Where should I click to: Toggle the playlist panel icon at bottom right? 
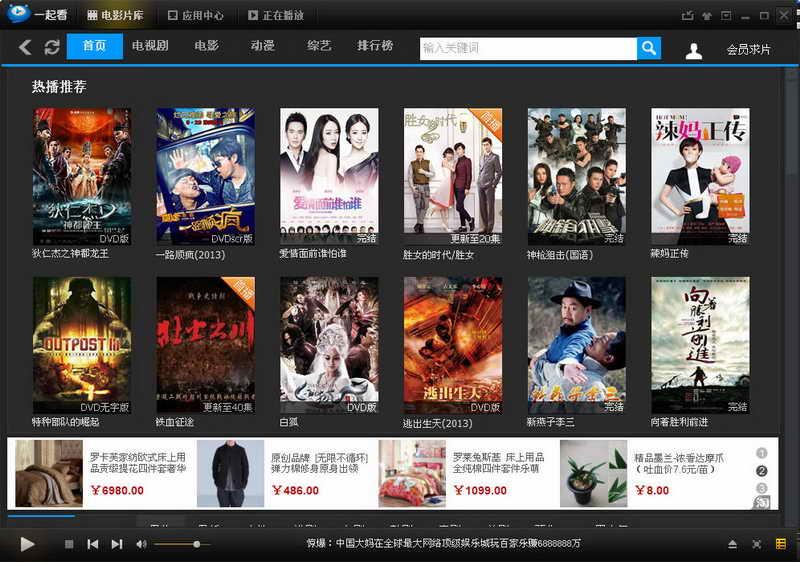781,544
